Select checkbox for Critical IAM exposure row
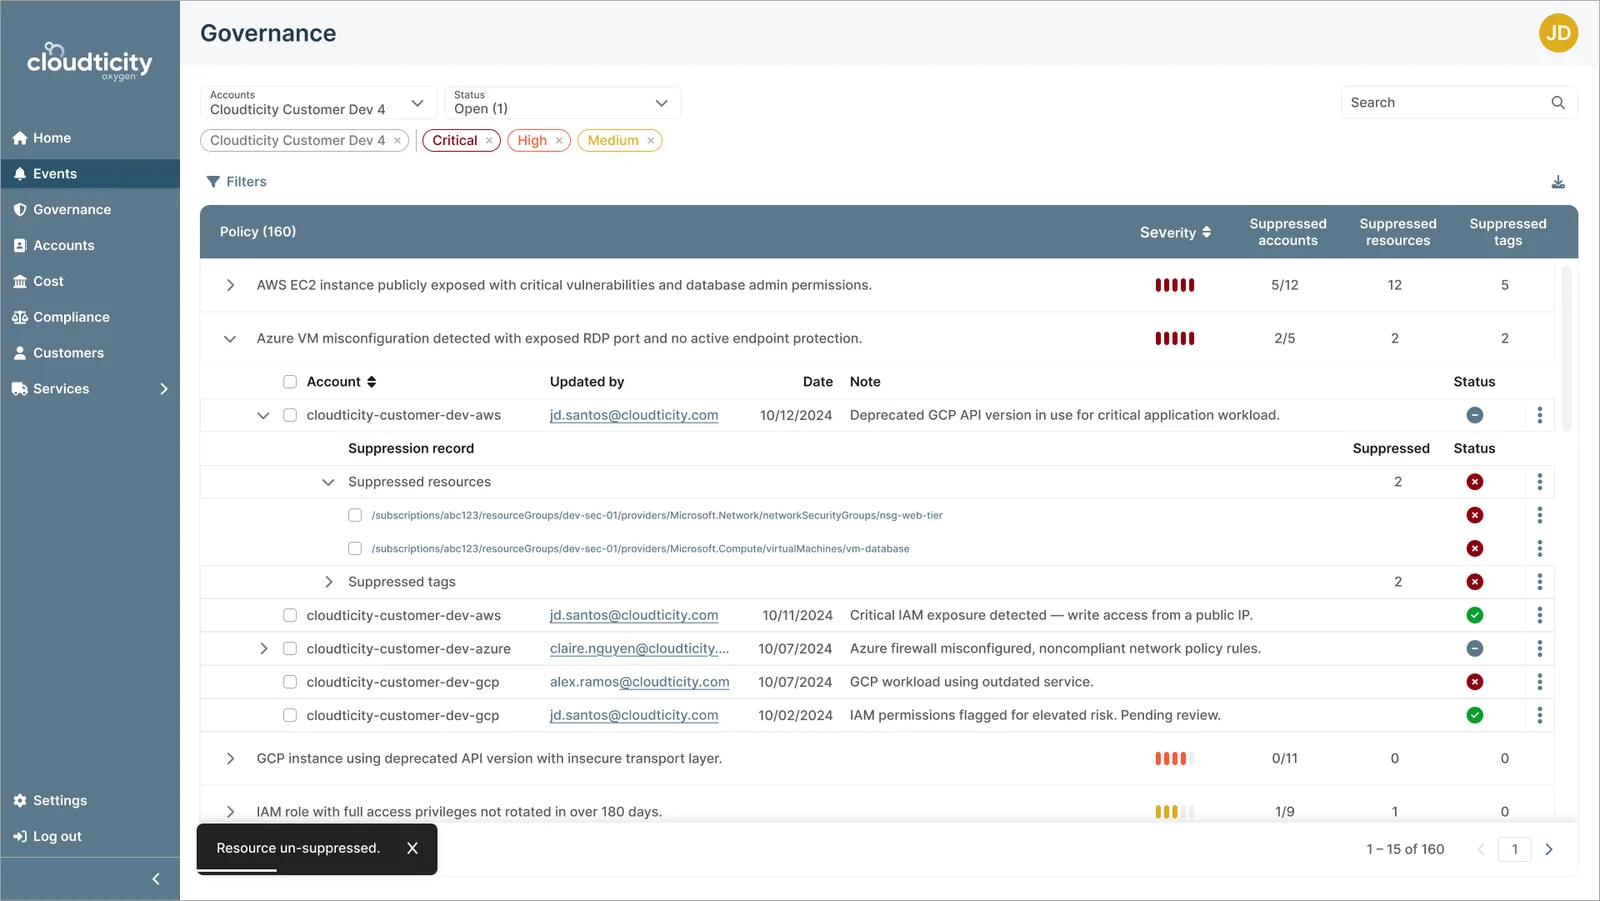The image size is (1600, 901). (x=290, y=615)
